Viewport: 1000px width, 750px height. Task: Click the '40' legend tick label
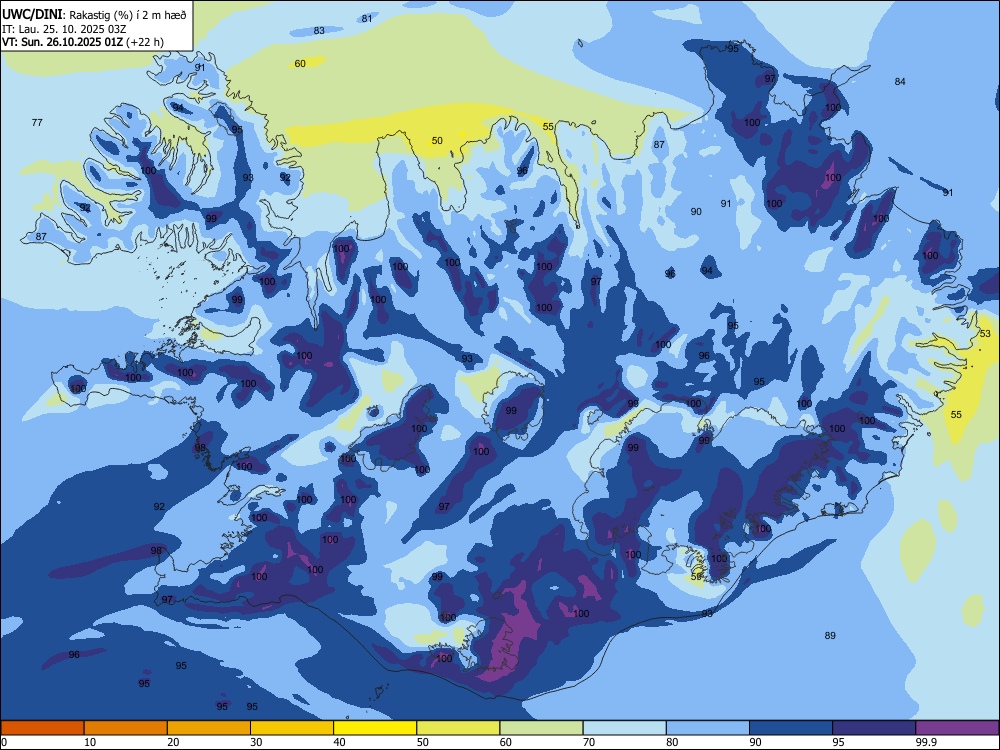(339, 742)
